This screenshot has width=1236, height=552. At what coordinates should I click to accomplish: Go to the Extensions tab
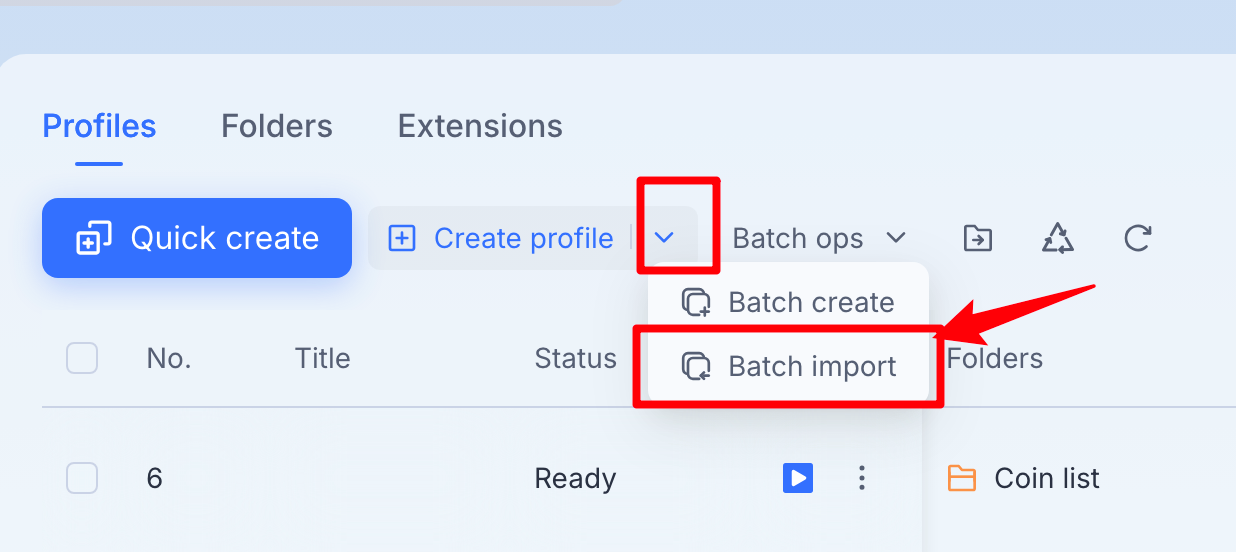pyautogui.click(x=480, y=126)
